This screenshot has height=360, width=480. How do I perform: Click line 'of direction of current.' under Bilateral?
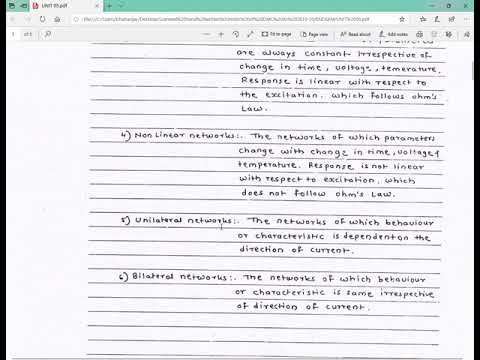pos(303,306)
